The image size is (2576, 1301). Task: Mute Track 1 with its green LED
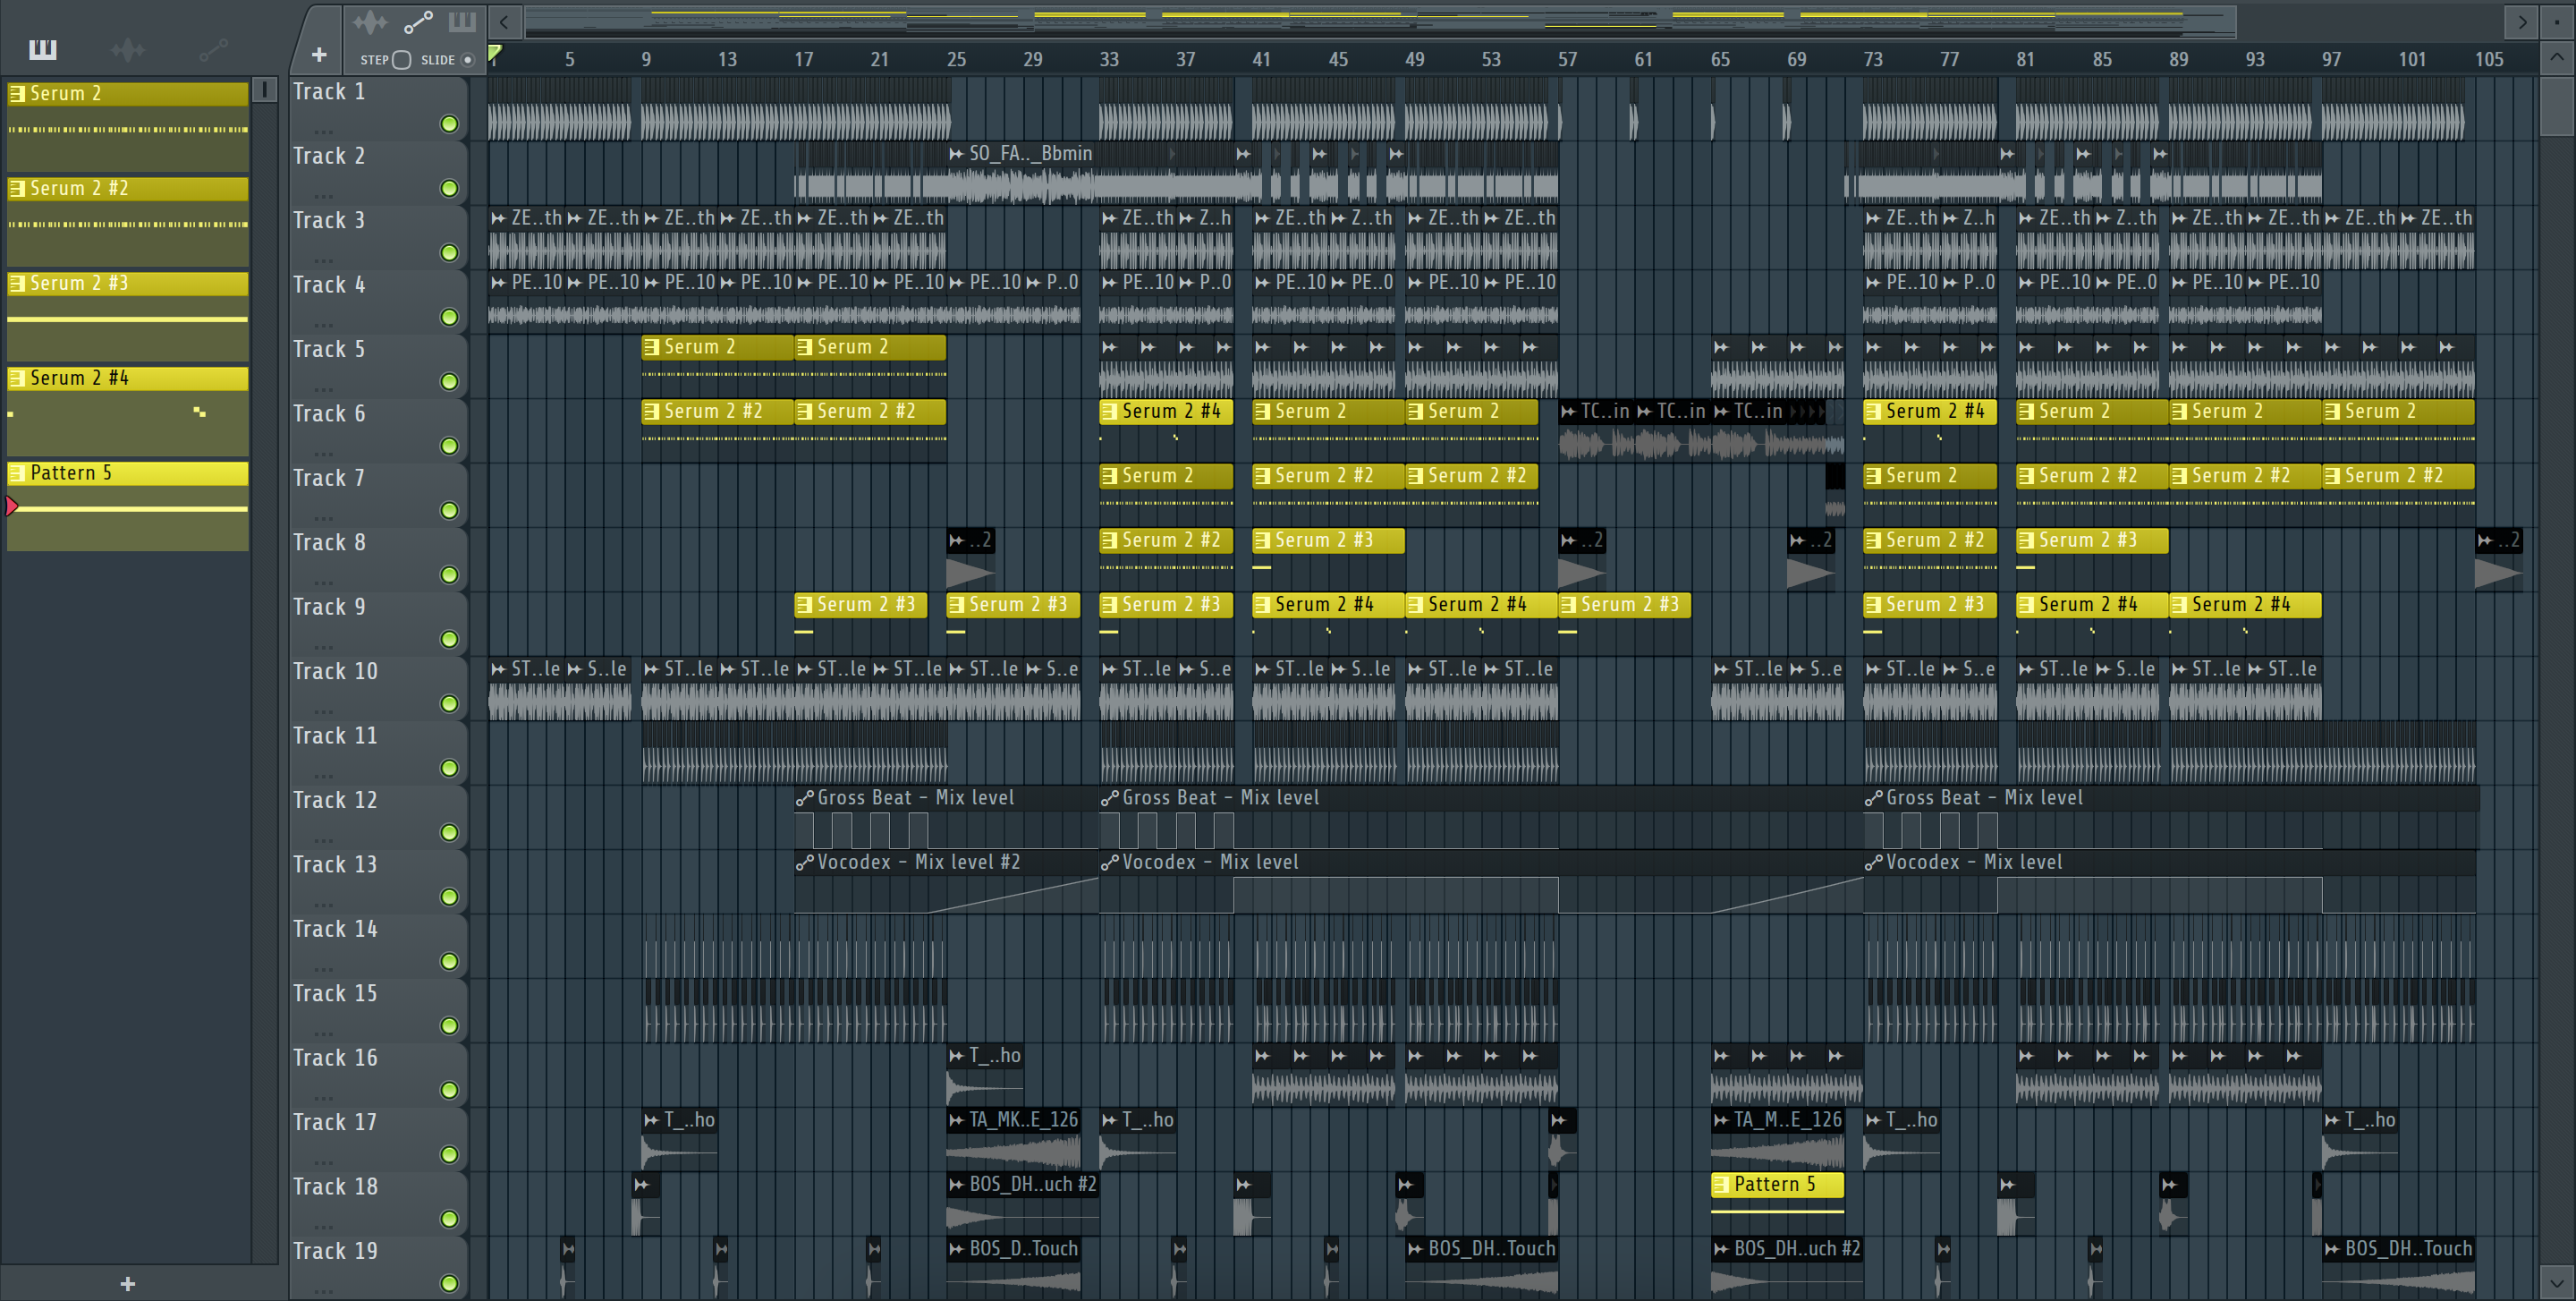[x=450, y=124]
